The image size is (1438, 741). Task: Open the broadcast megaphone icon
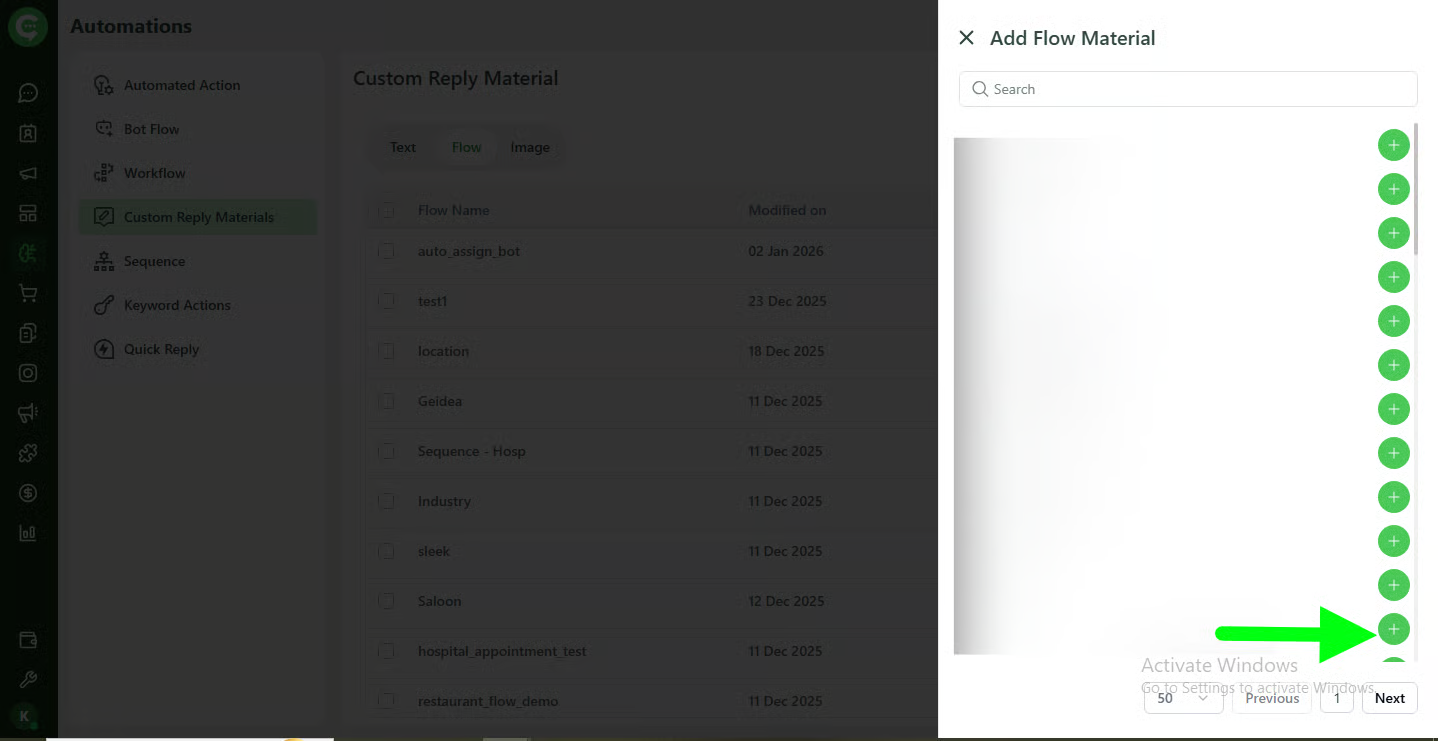click(28, 172)
